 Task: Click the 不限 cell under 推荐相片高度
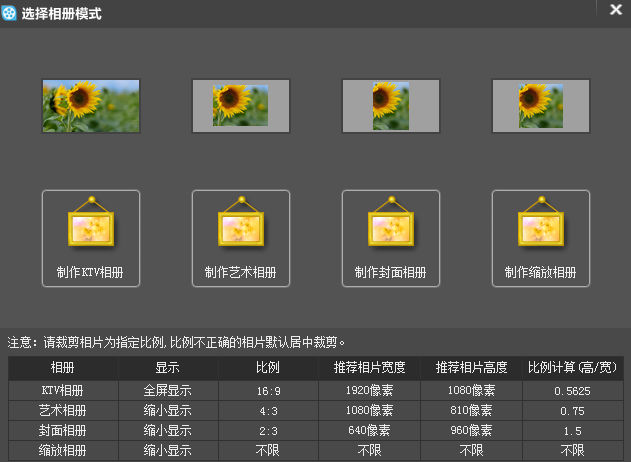(x=471, y=450)
